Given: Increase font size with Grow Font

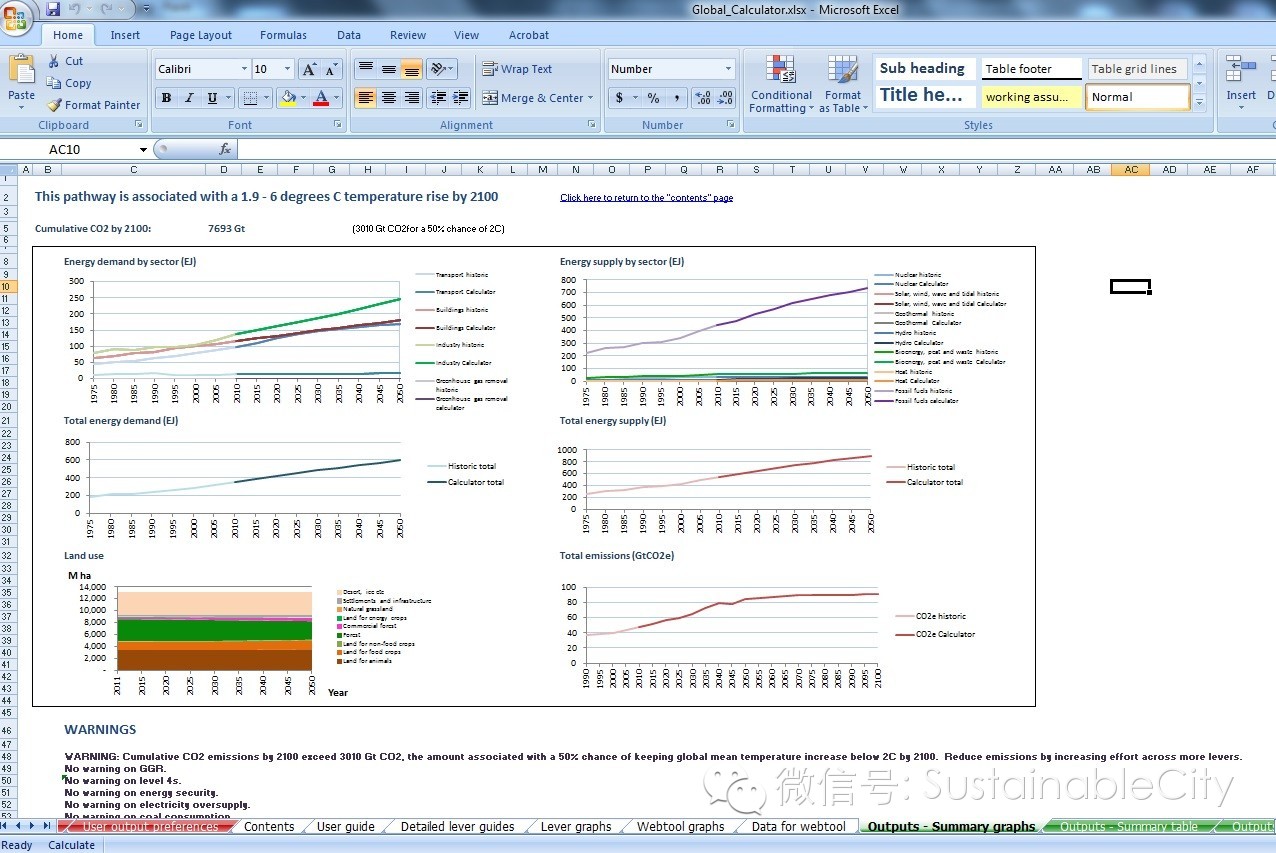Looking at the screenshot, I should click(309, 69).
